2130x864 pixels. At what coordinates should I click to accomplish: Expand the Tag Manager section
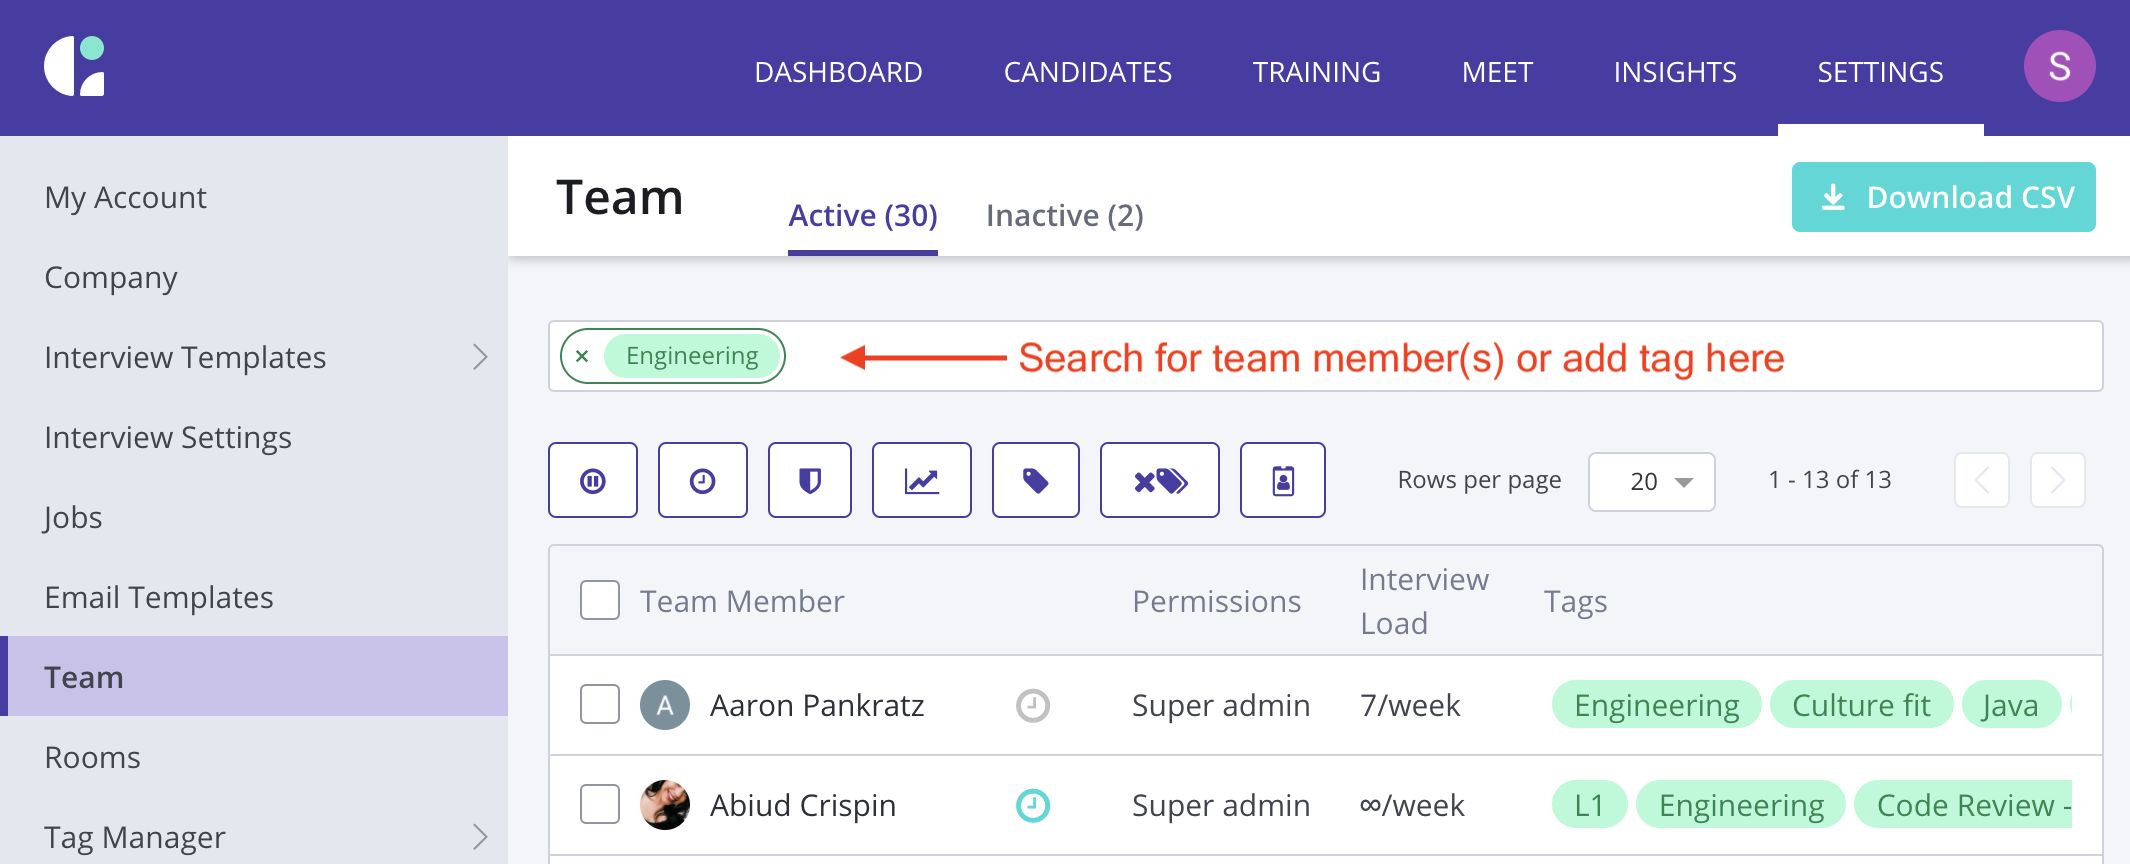tap(480, 837)
